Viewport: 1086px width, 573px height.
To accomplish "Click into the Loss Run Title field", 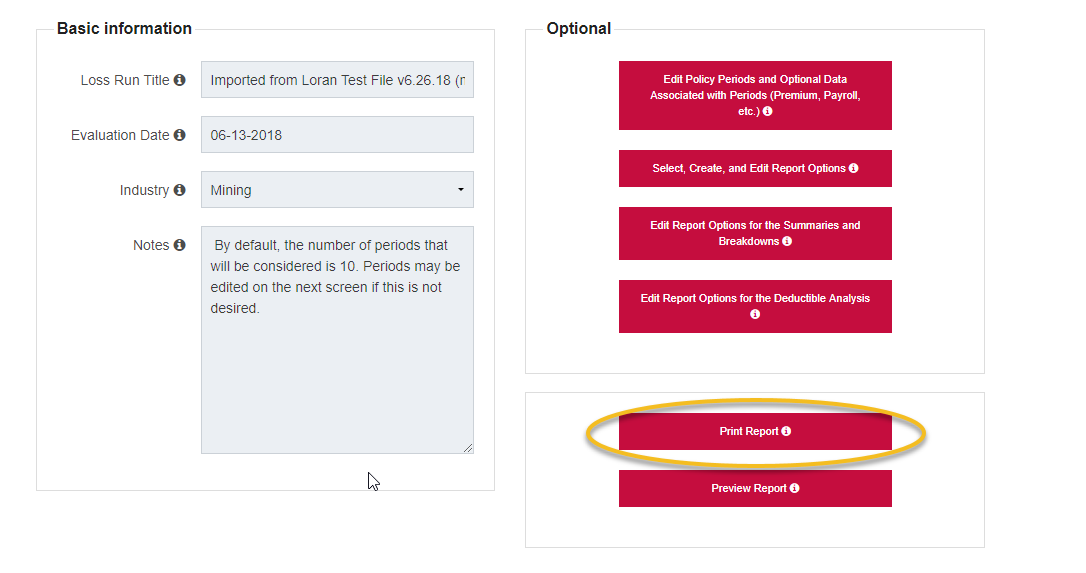I will click(x=337, y=80).
